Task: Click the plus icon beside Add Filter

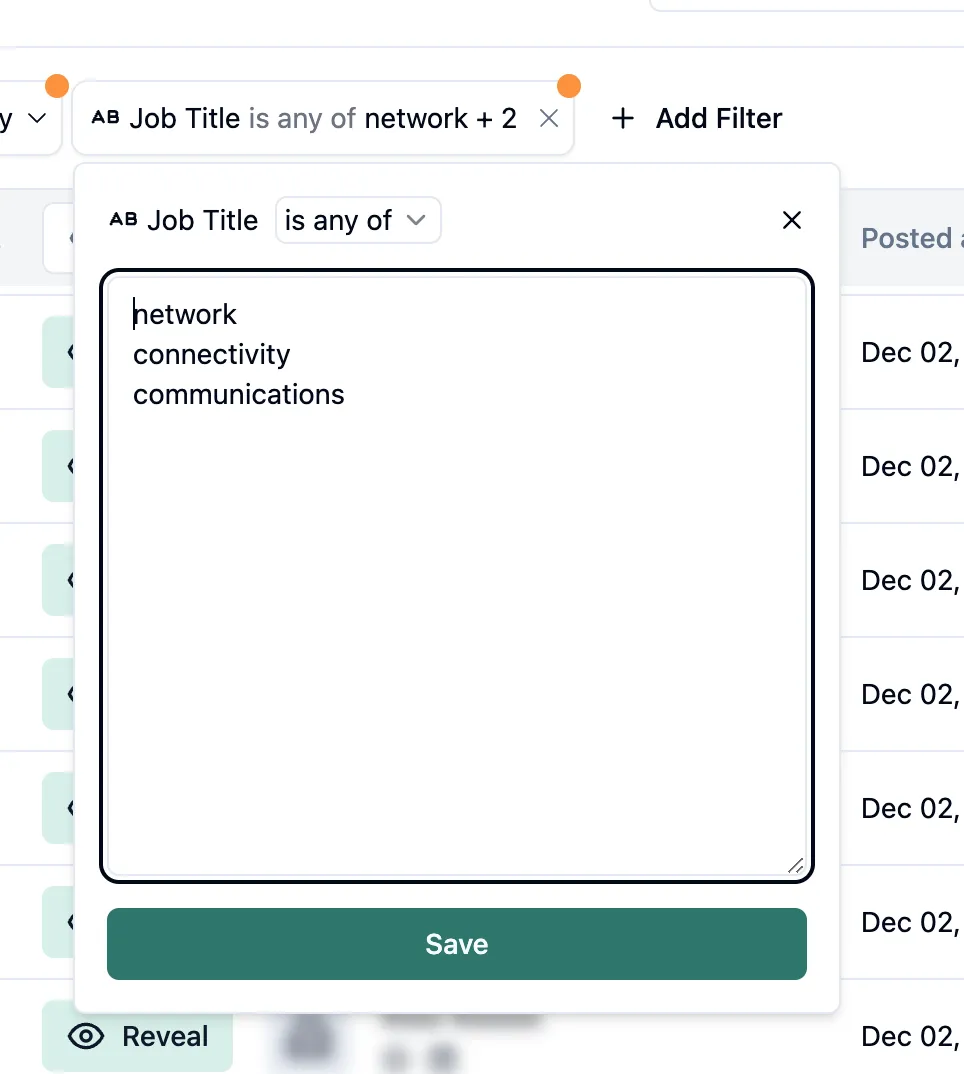Action: (623, 119)
